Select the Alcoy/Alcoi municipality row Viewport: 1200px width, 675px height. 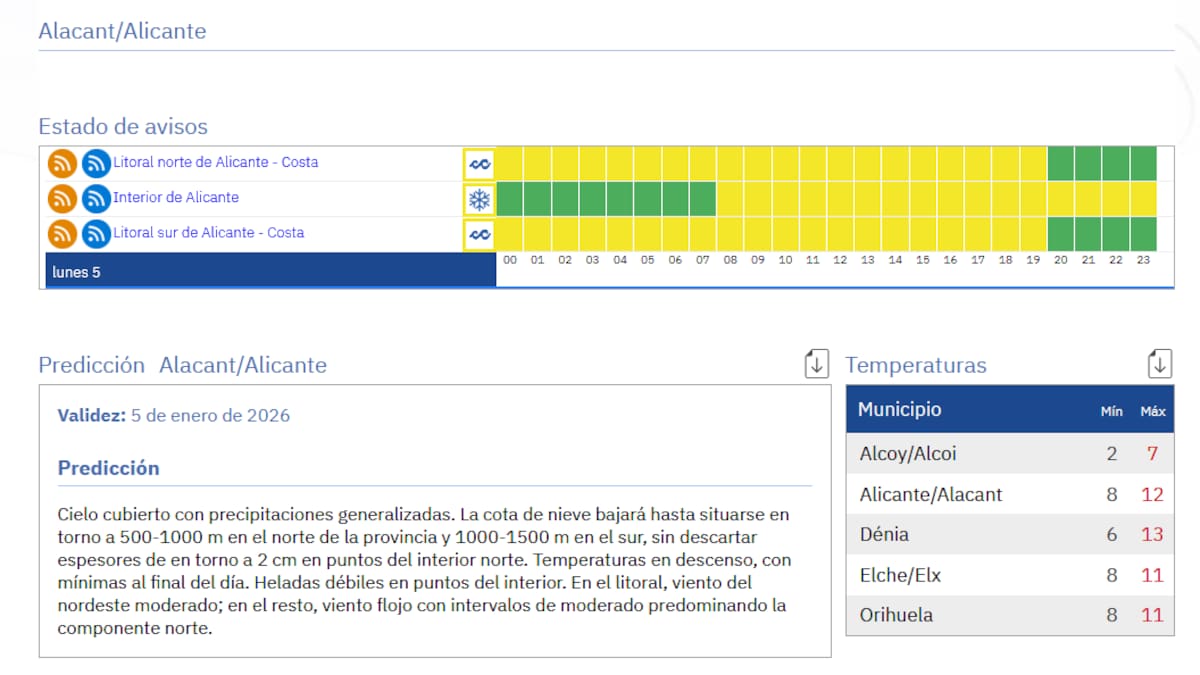coord(910,453)
